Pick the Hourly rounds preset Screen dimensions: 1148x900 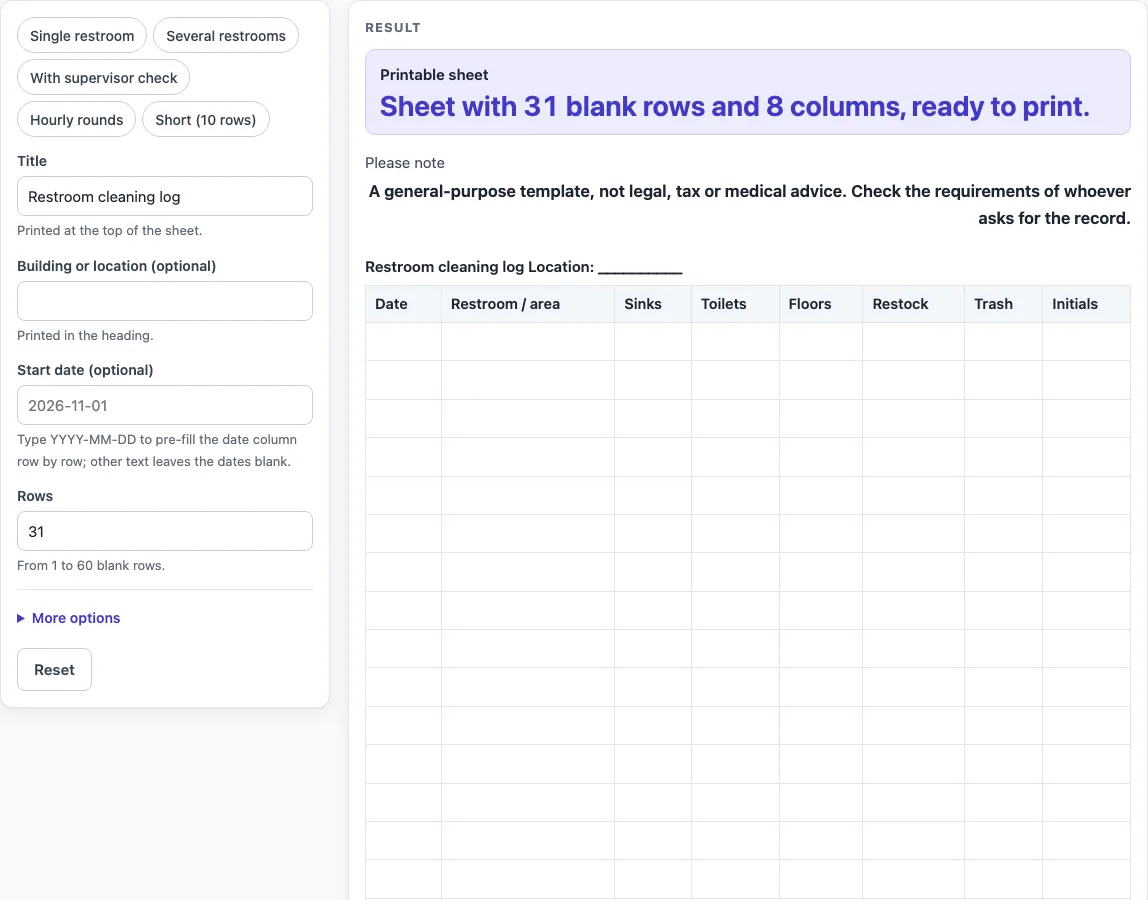point(76,119)
